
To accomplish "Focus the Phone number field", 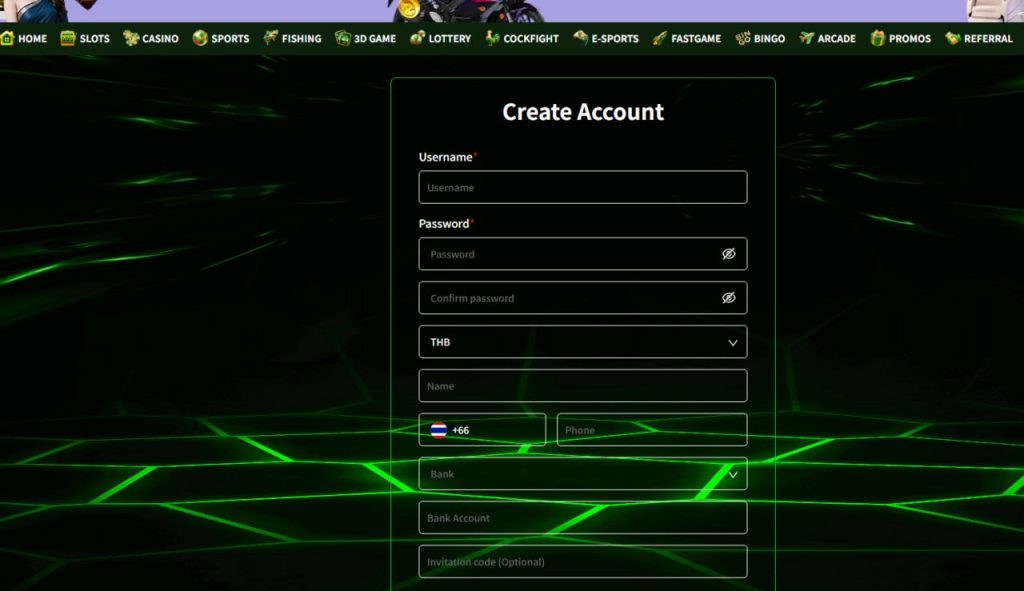I will 651,430.
